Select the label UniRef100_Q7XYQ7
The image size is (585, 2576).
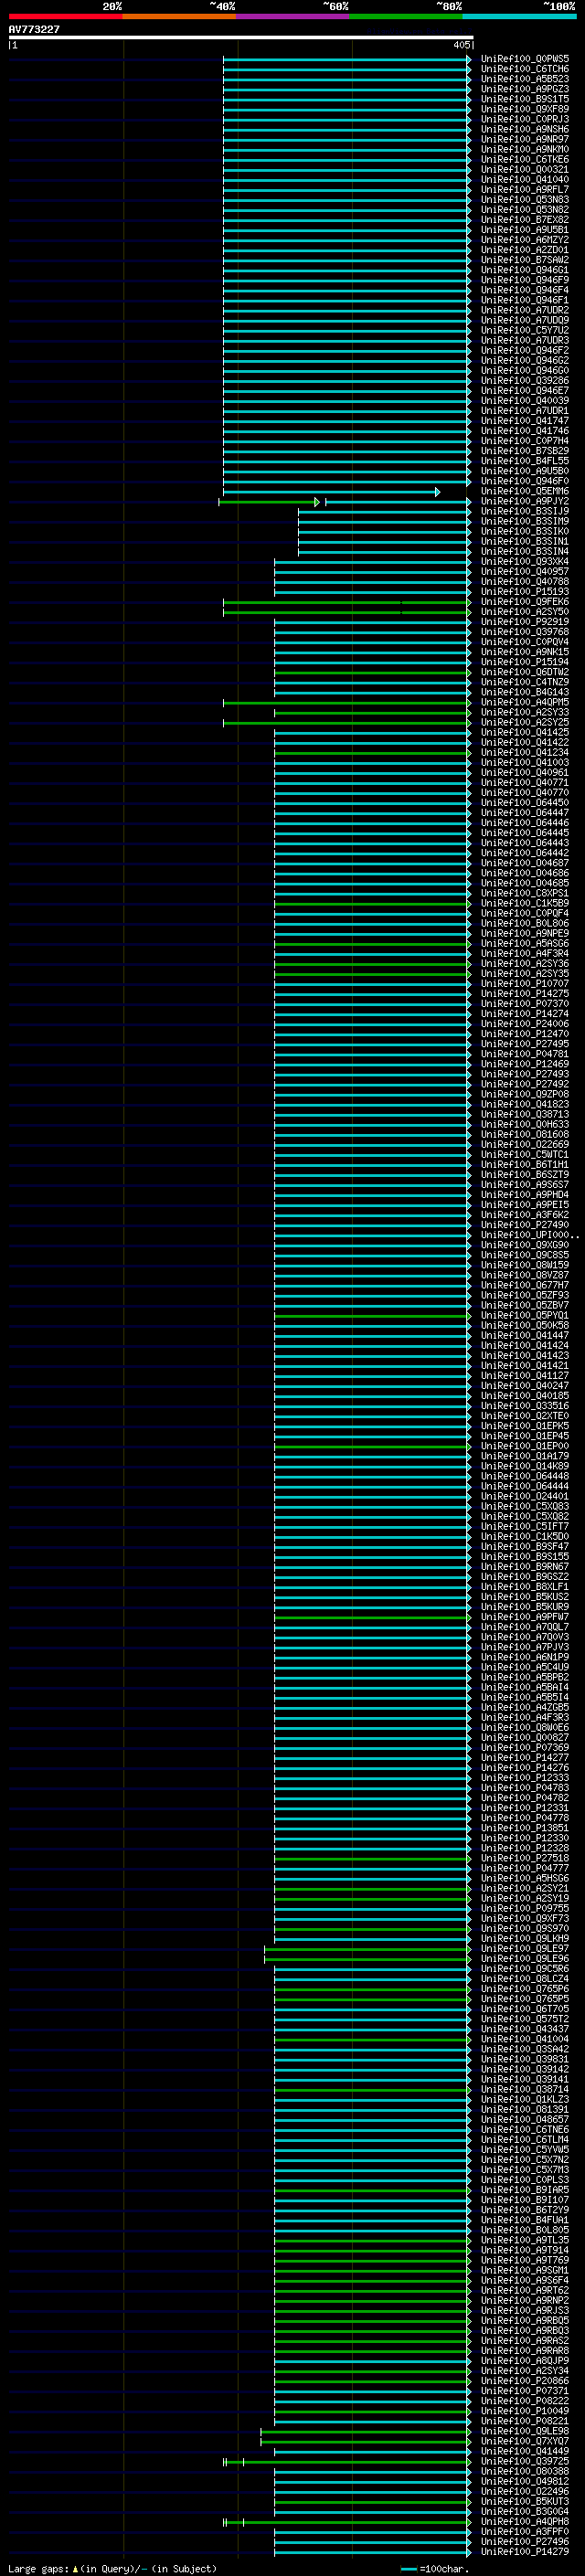click(x=525, y=2440)
